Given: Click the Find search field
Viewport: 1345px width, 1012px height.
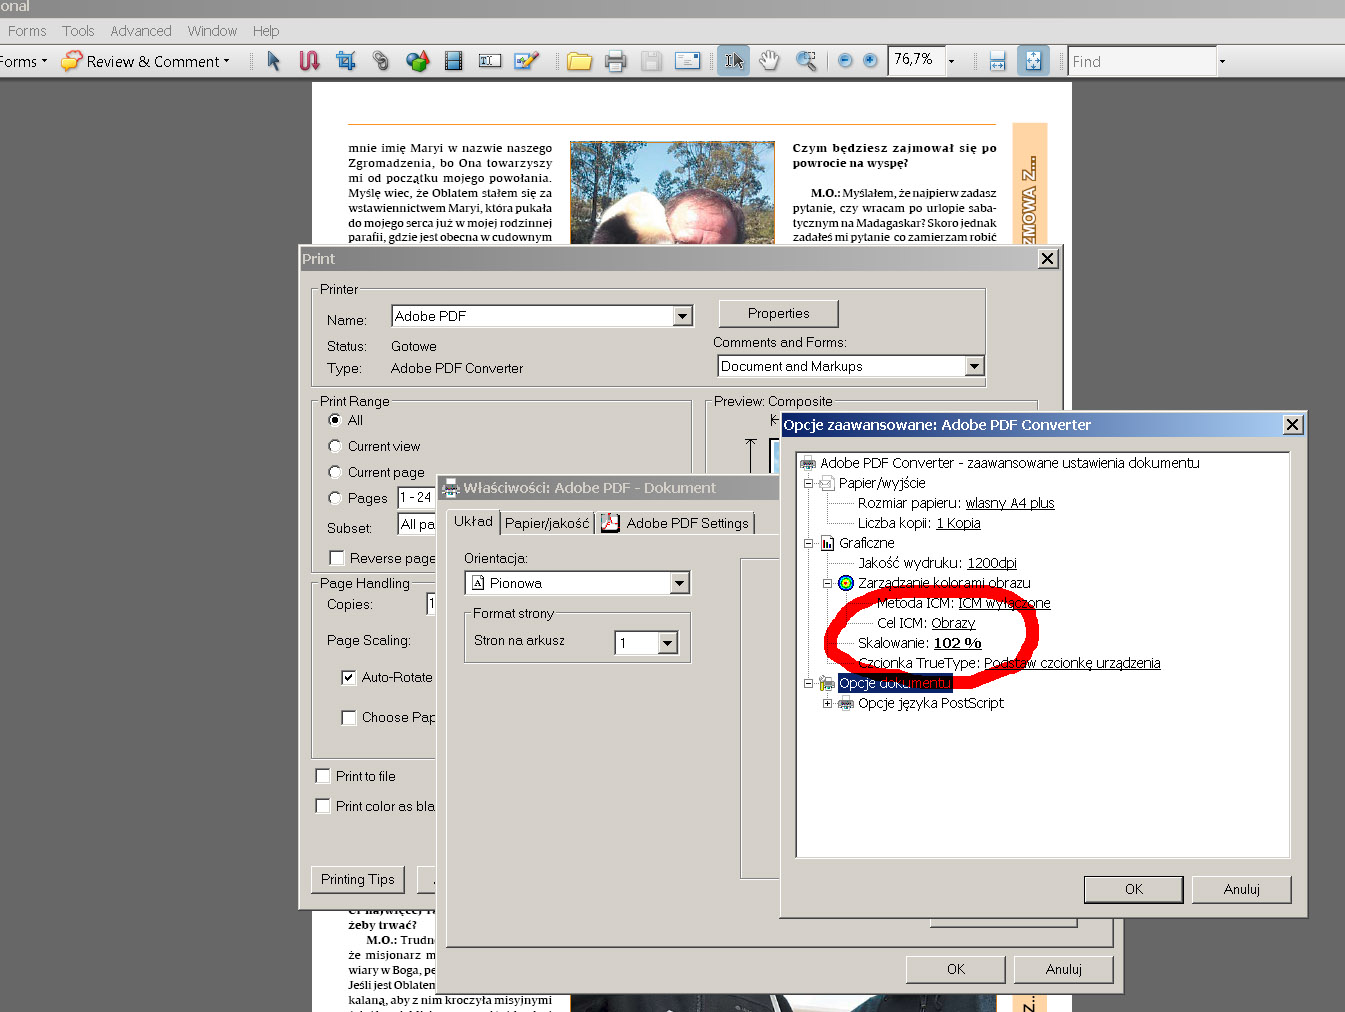Looking at the screenshot, I should [1140, 62].
